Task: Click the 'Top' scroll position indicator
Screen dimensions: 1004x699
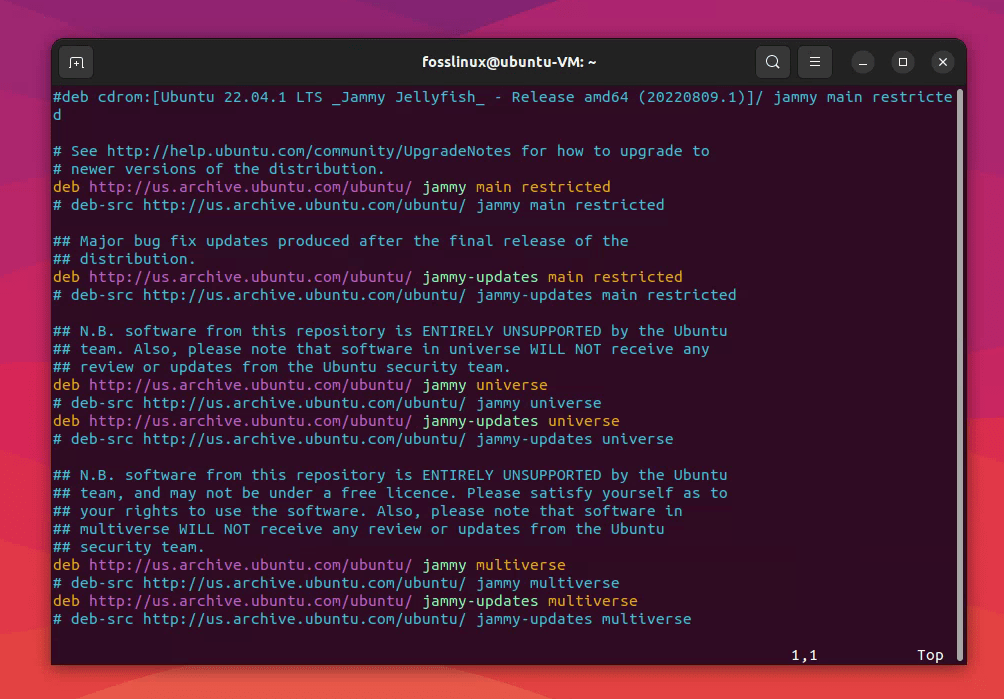Action: pos(930,655)
